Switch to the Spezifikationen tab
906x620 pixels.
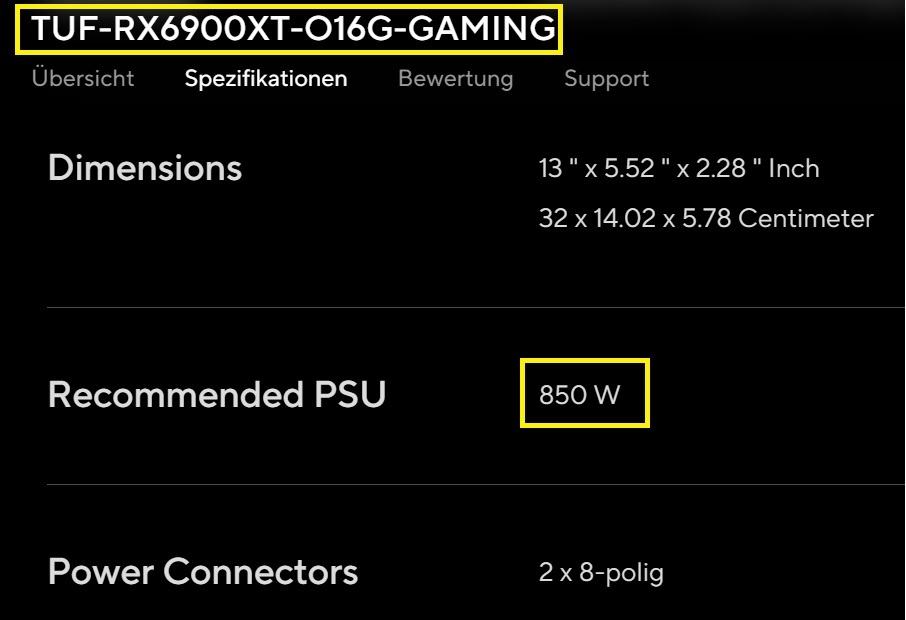pos(266,78)
